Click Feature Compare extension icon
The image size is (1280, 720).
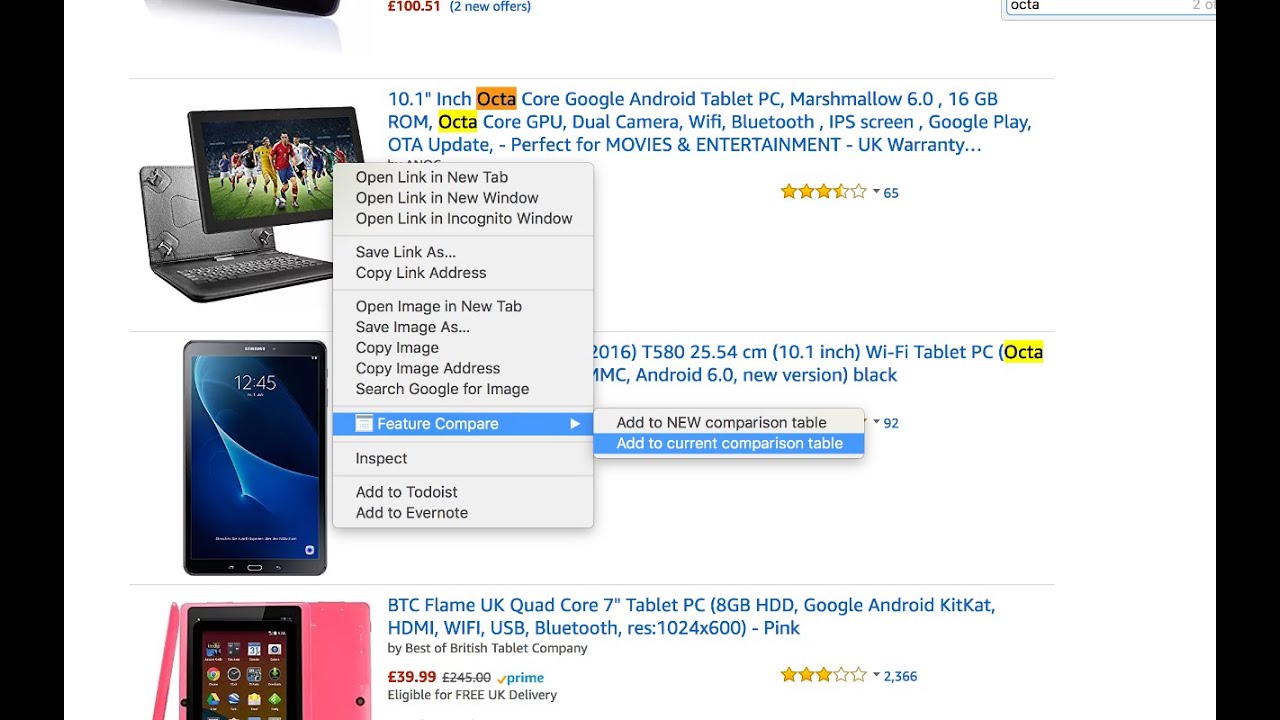364,424
